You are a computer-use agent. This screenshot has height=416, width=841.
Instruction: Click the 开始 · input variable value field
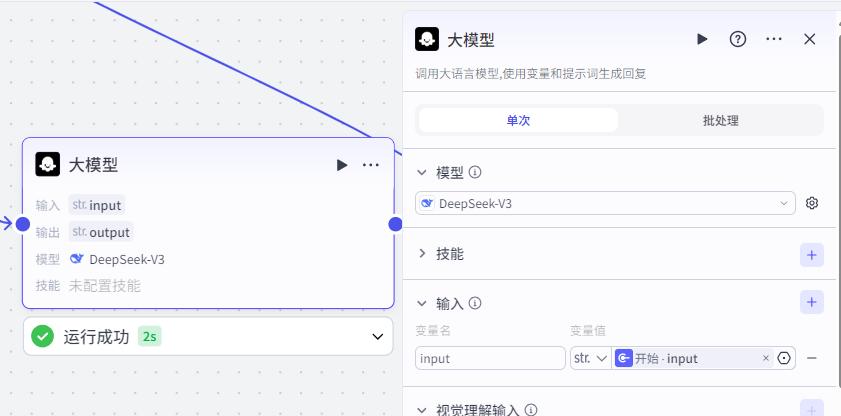click(x=692, y=358)
